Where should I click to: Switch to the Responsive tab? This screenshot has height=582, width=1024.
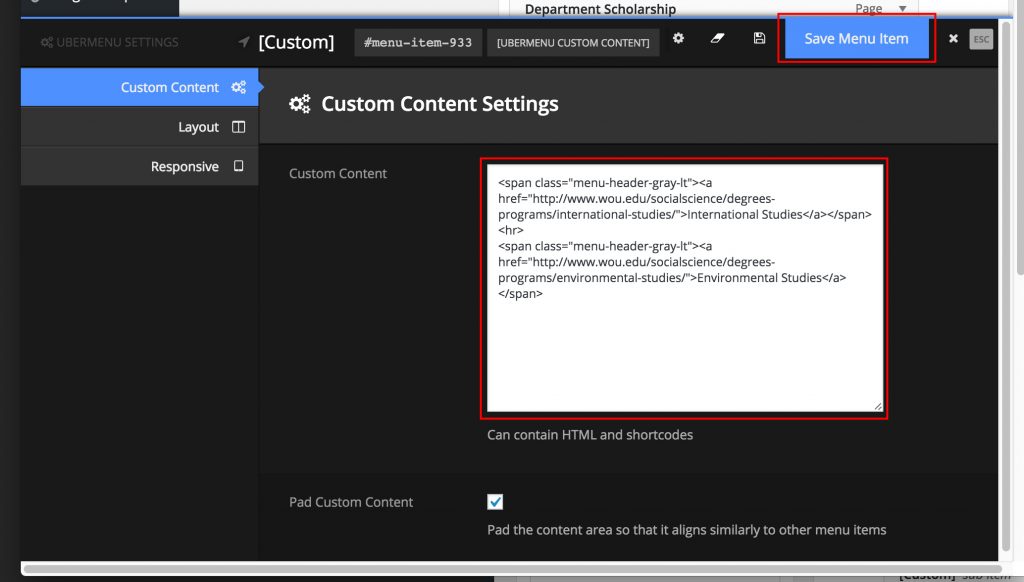pos(184,167)
